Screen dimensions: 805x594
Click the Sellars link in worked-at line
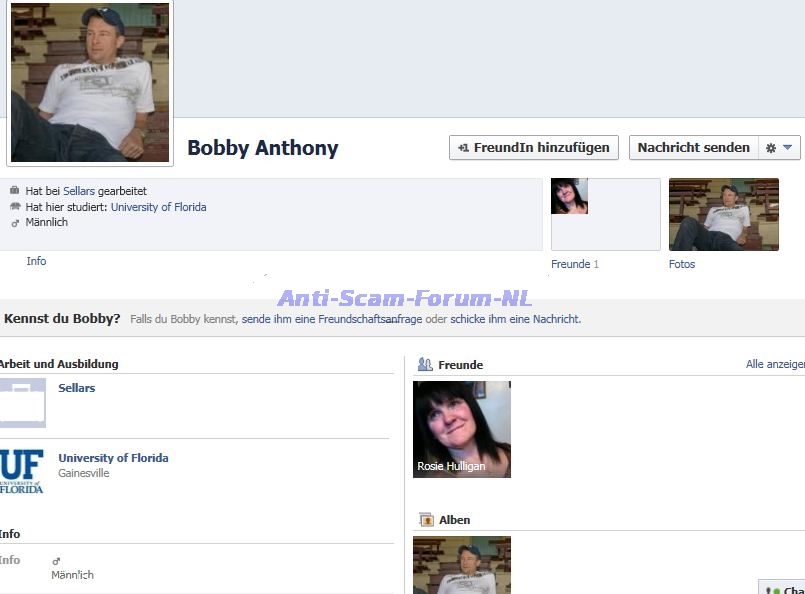point(79,190)
